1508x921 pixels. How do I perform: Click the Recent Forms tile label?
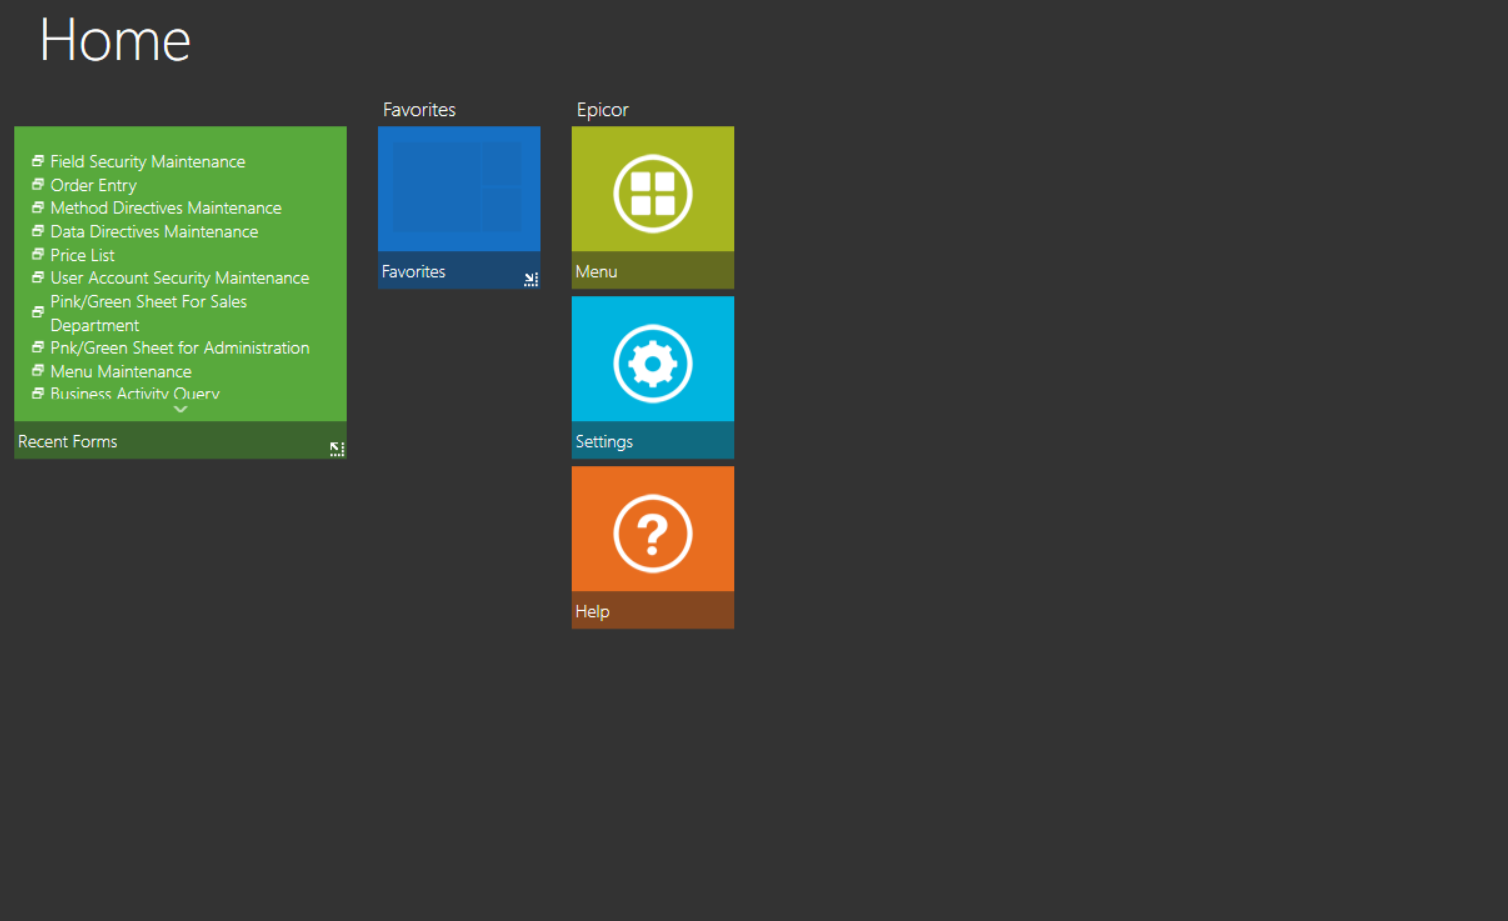[67, 441]
